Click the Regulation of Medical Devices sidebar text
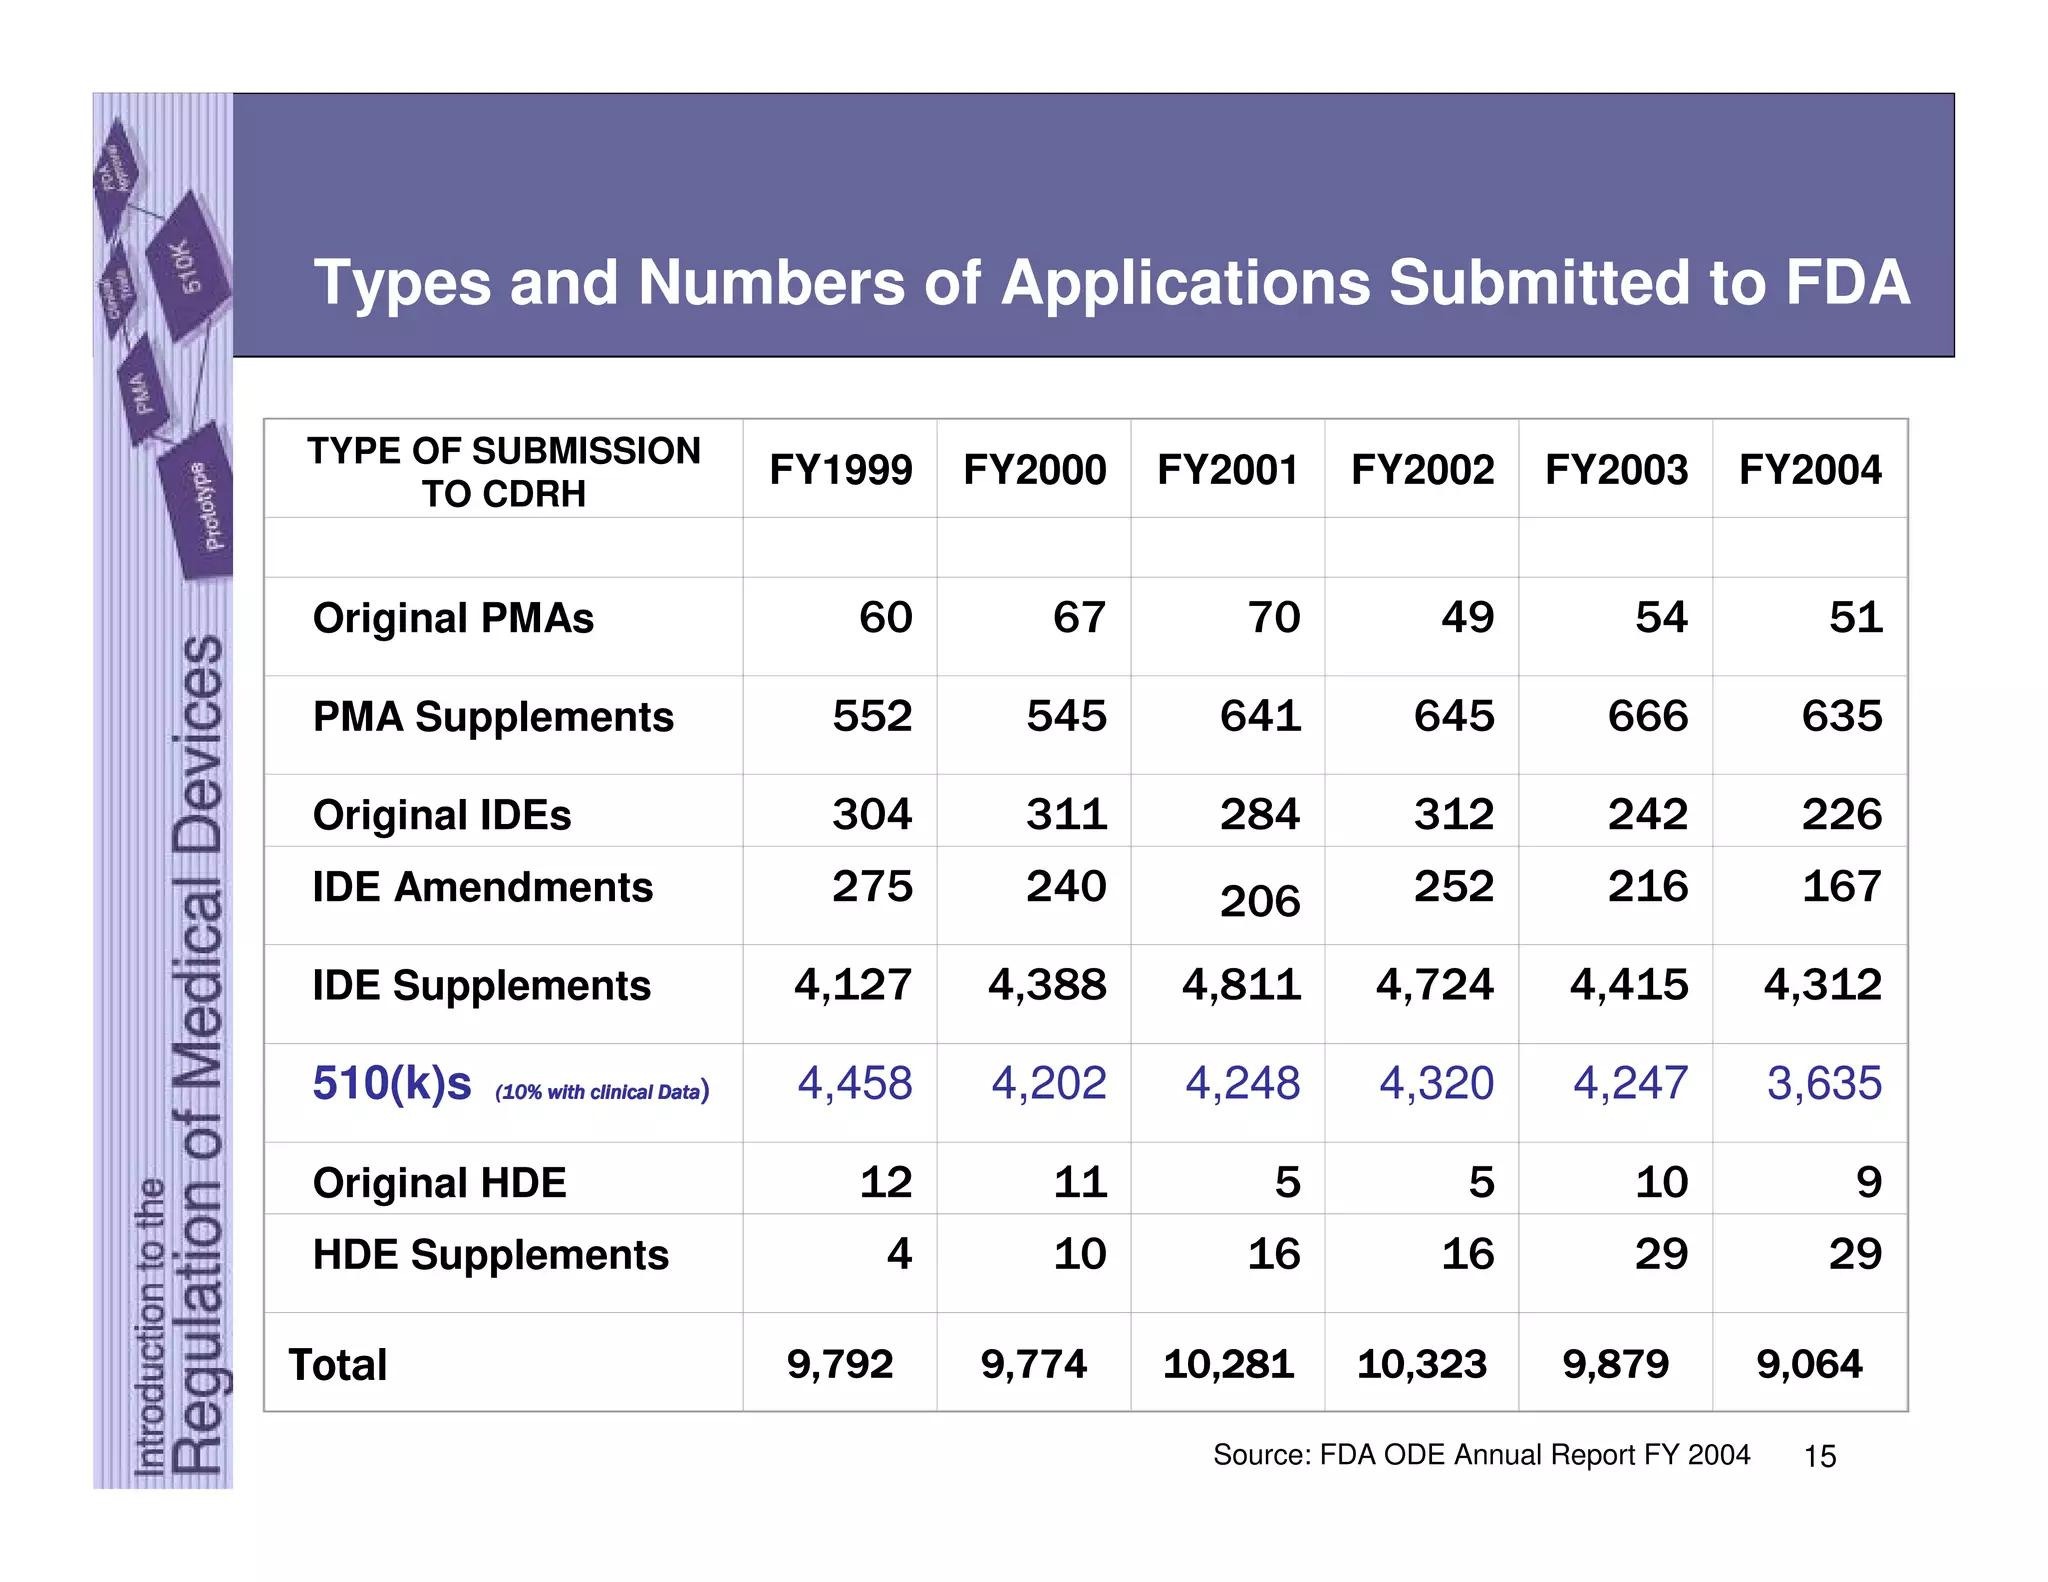 tap(198, 1055)
